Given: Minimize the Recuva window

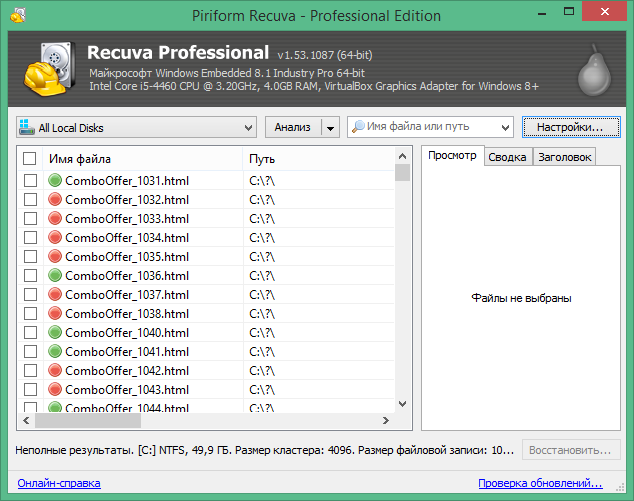Looking at the screenshot, I should pyautogui.click(x=542, y=13).
